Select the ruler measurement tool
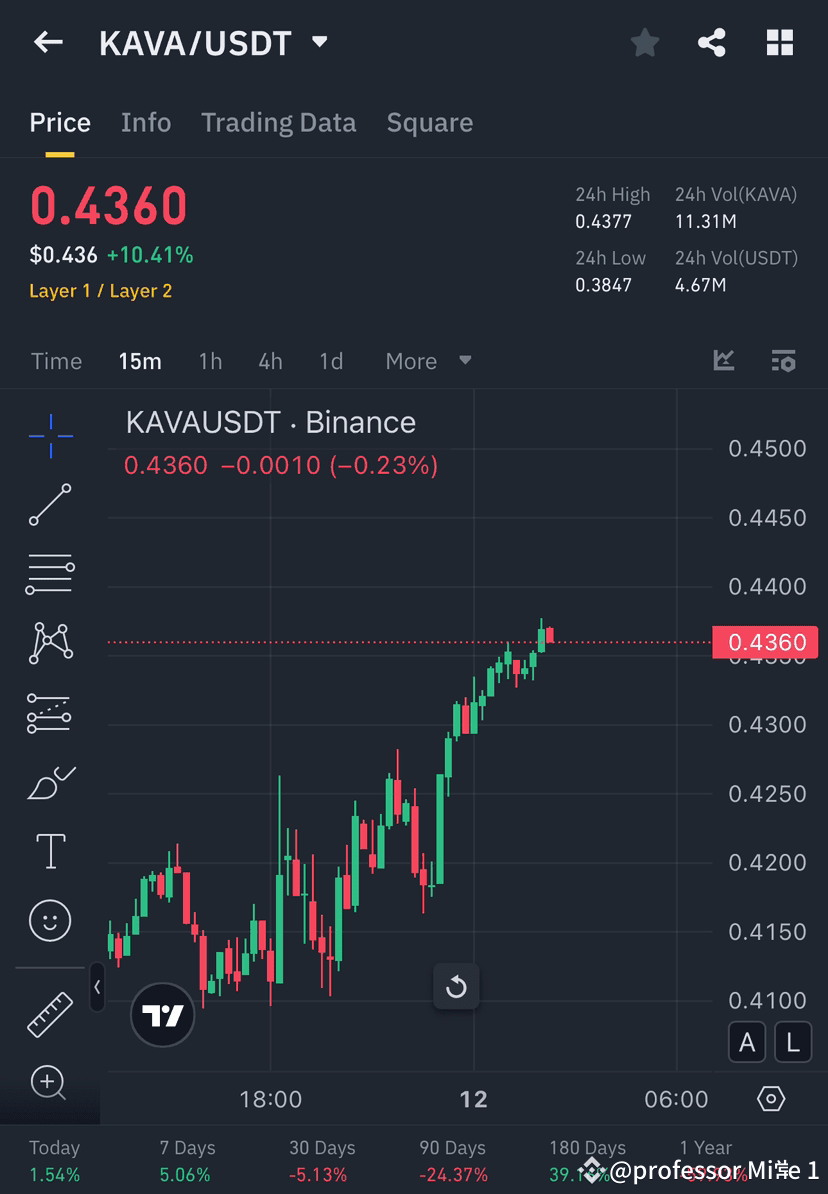This screenshot has height=1194, width=828. tap(50, 1013)
